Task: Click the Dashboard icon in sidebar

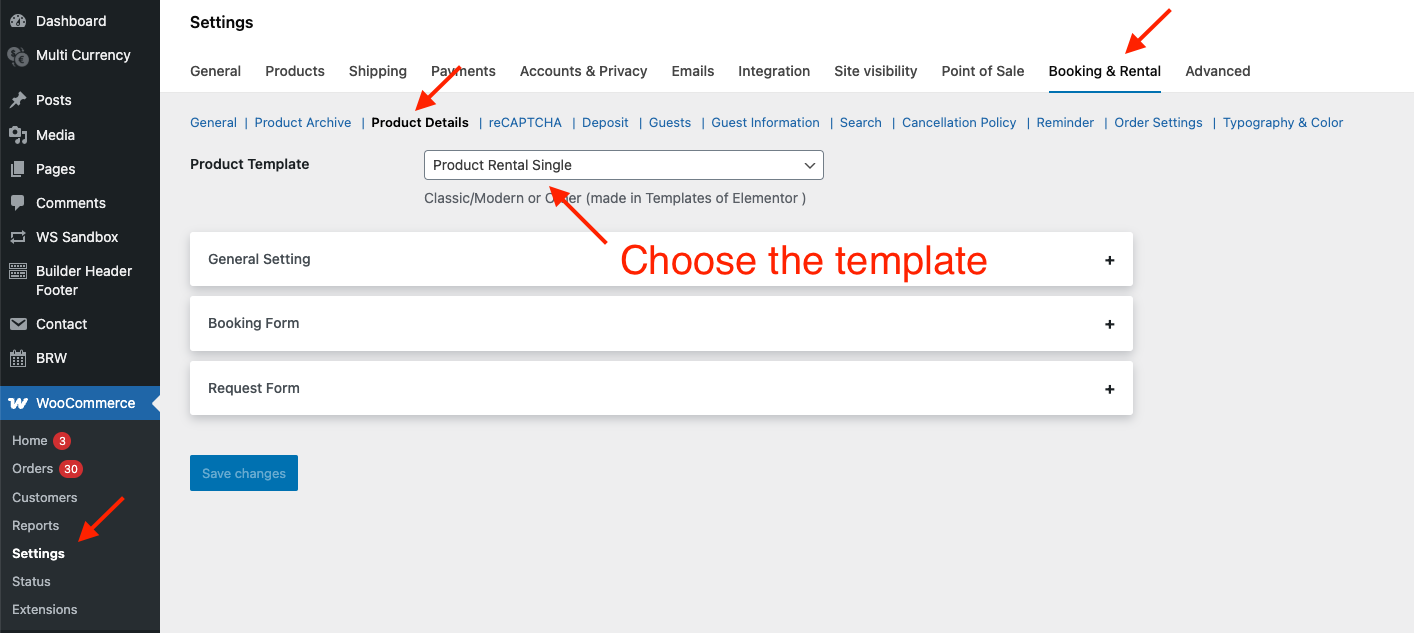Action: 18,21
